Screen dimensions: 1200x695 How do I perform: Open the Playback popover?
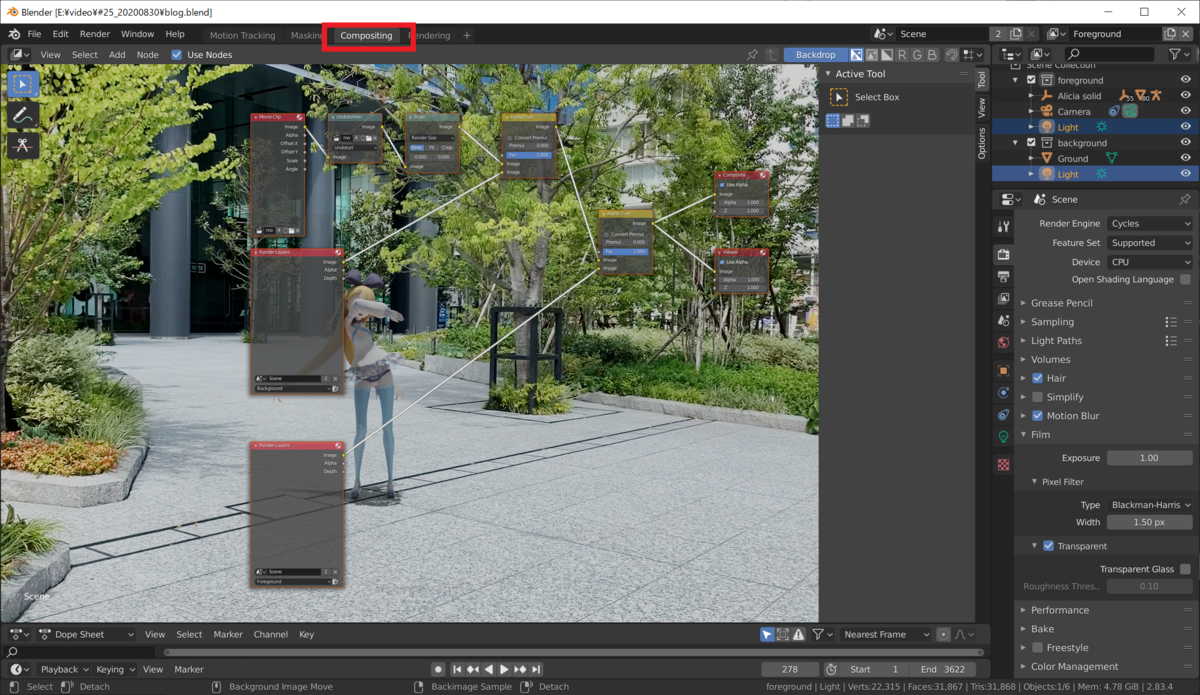[65, 669]
